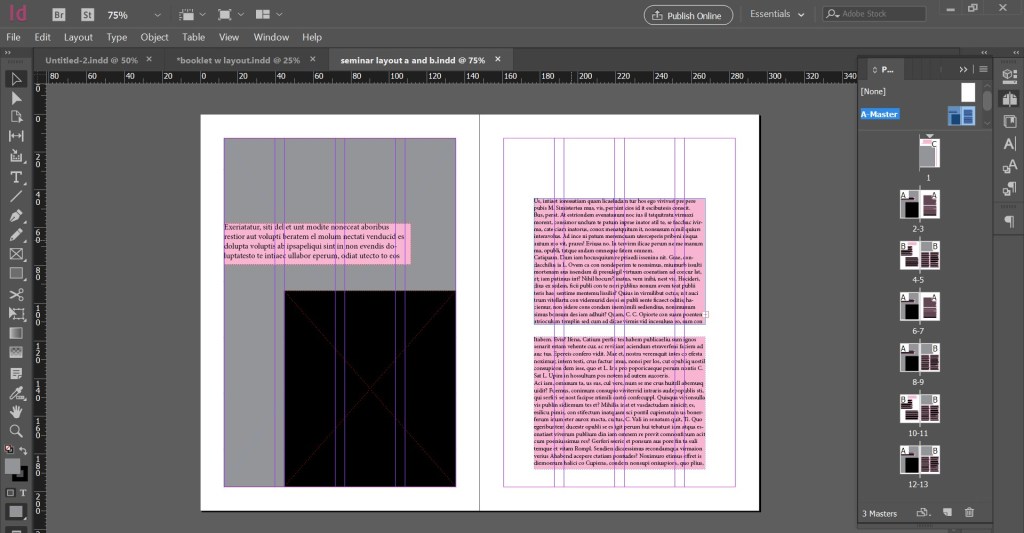
Task: Select the Pen tool in toolbox
Action: point(16,215)
